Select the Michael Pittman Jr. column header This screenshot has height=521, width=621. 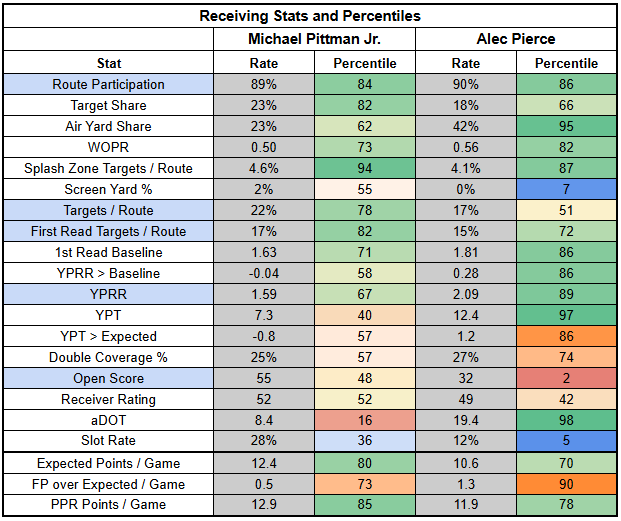tap(315, 38)
